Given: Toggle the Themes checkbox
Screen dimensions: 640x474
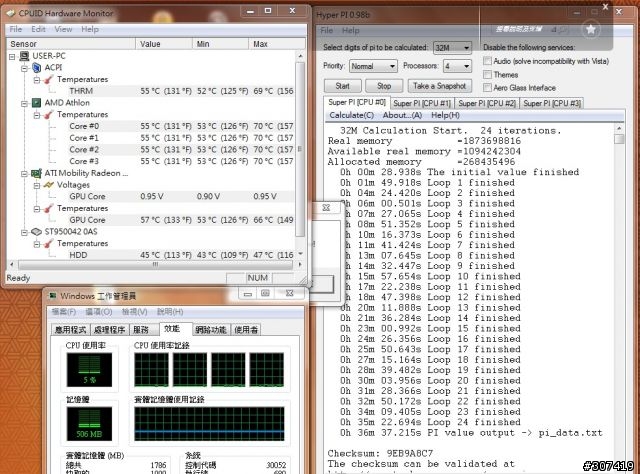Looking at the screenshot, I should 487,74.
